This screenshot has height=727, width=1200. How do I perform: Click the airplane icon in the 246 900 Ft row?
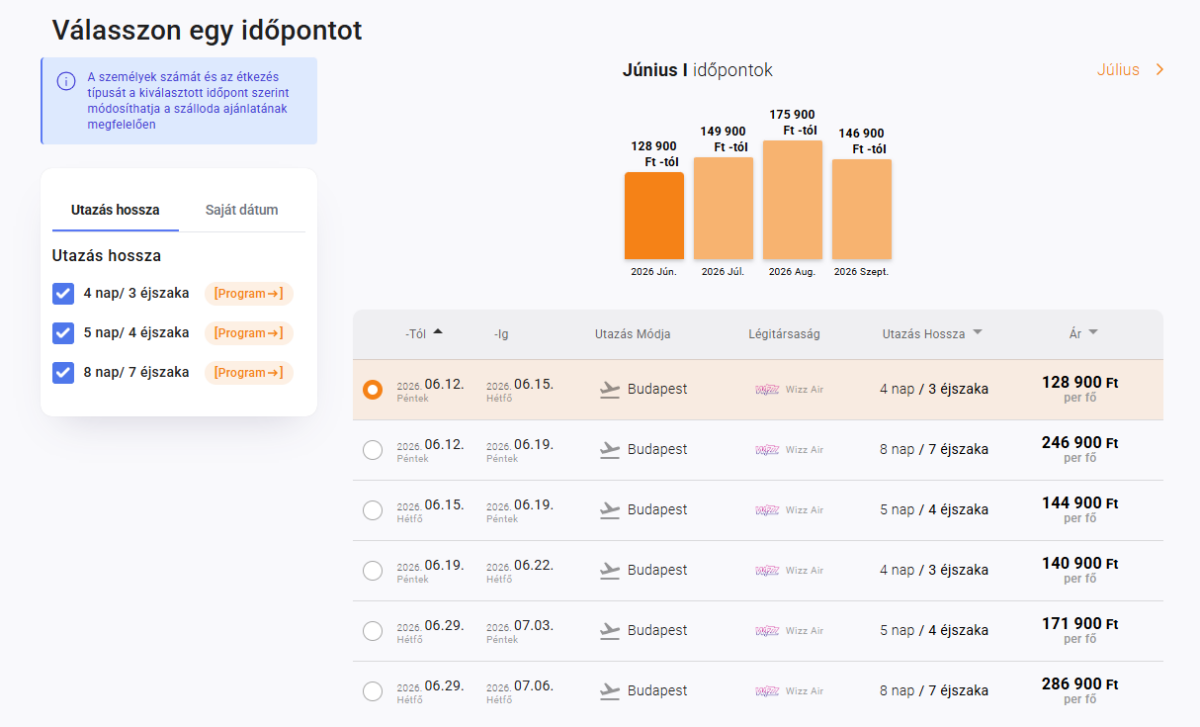[610, 450]
